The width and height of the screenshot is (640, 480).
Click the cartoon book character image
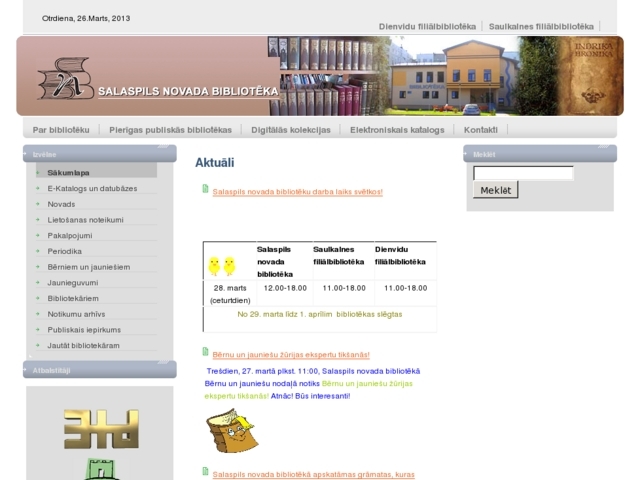point(232,431)
